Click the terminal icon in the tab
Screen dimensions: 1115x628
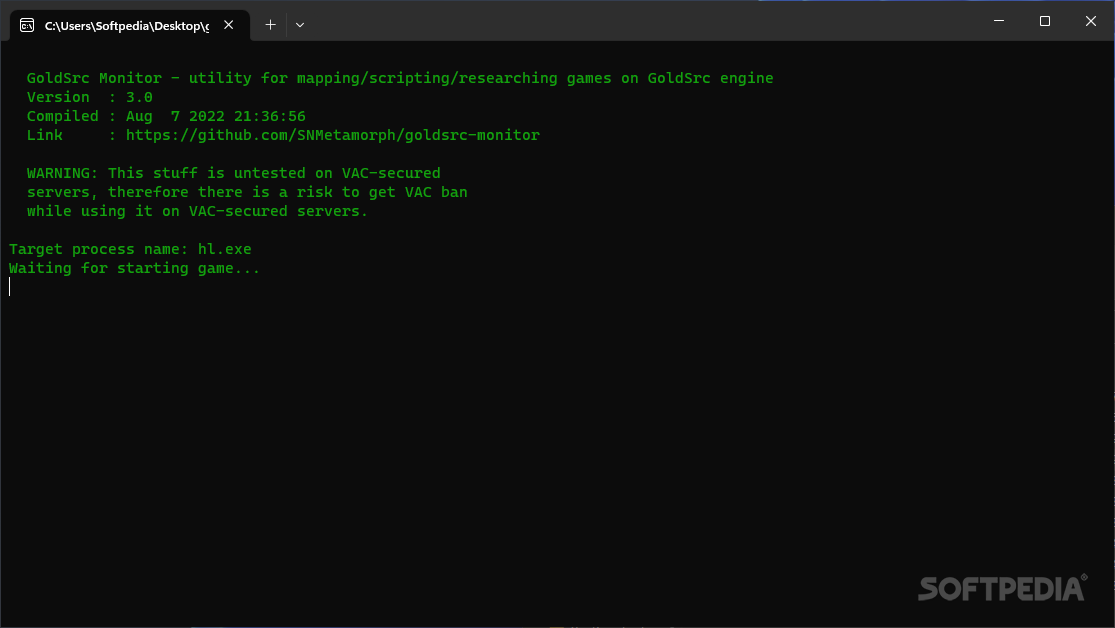click(x=27, y=26)
